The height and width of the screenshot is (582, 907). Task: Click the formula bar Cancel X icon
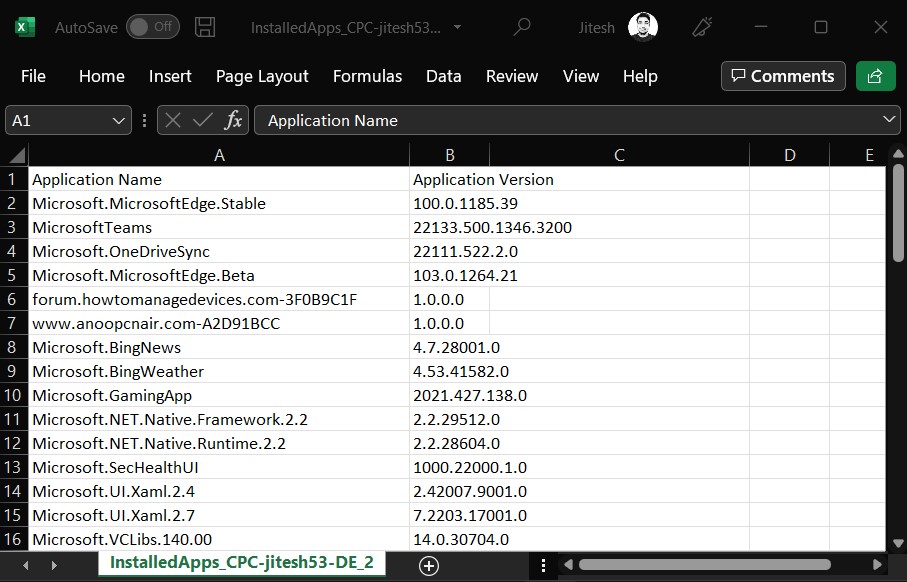[172, 120]
